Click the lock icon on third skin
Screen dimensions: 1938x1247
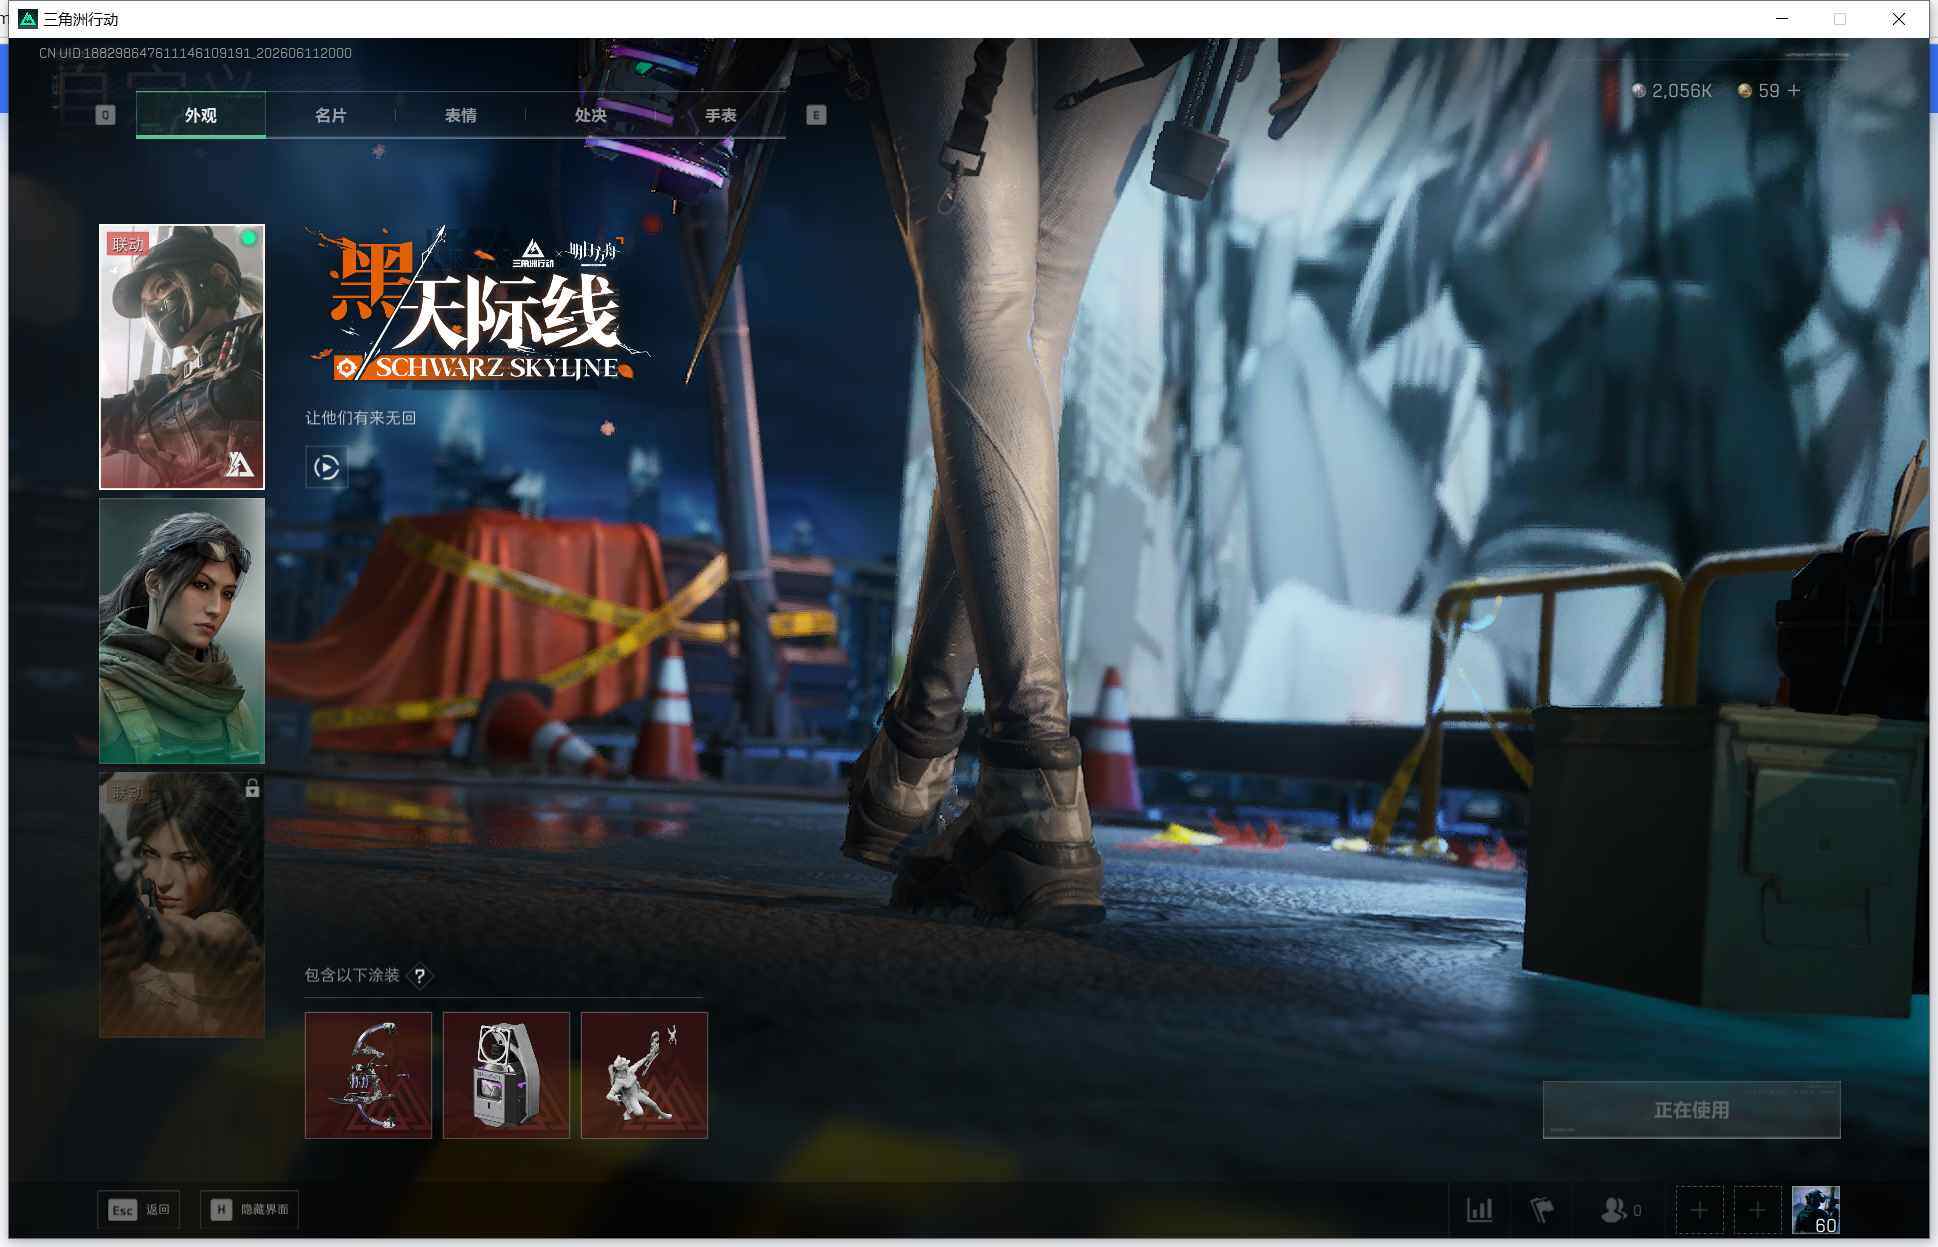point(252,788)
